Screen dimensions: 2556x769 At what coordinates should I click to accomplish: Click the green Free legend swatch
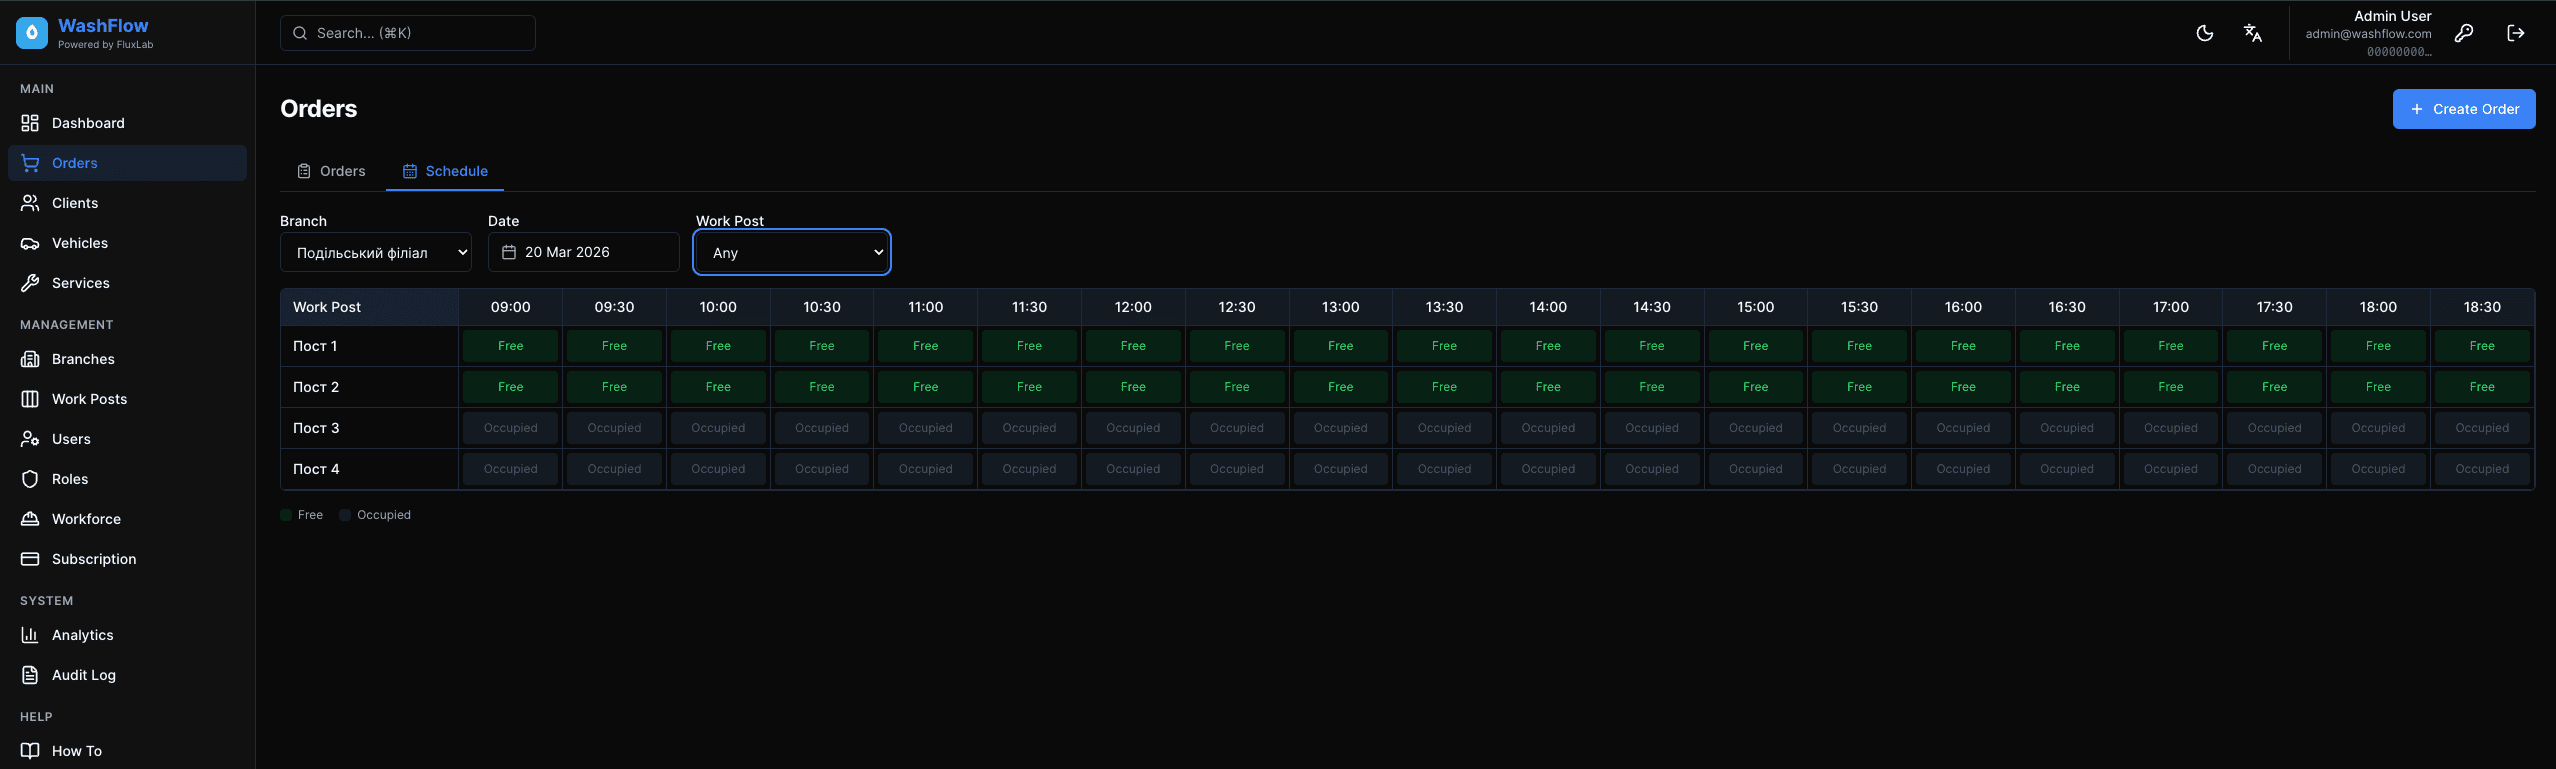(x=287, y=515)
